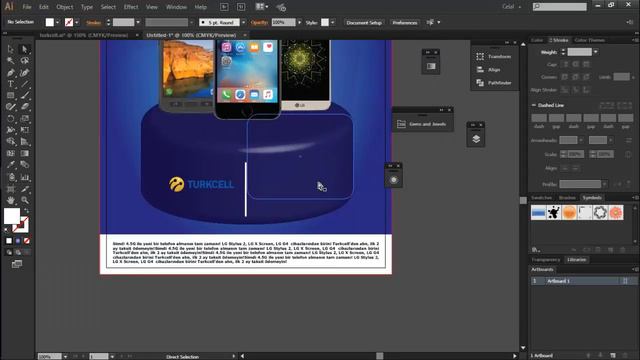Open the Object menu

click(65, 7)
